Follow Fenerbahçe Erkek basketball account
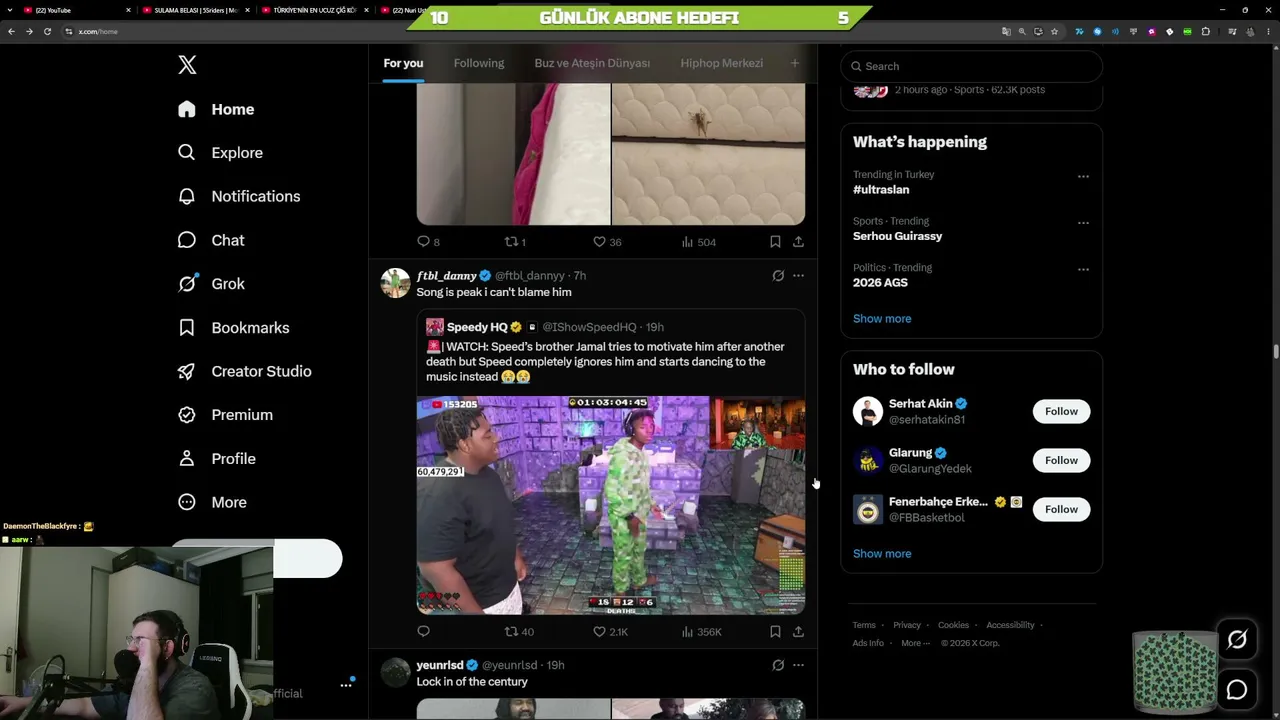The width and height of the screenshot is (1280, 720). point(1061,509)
